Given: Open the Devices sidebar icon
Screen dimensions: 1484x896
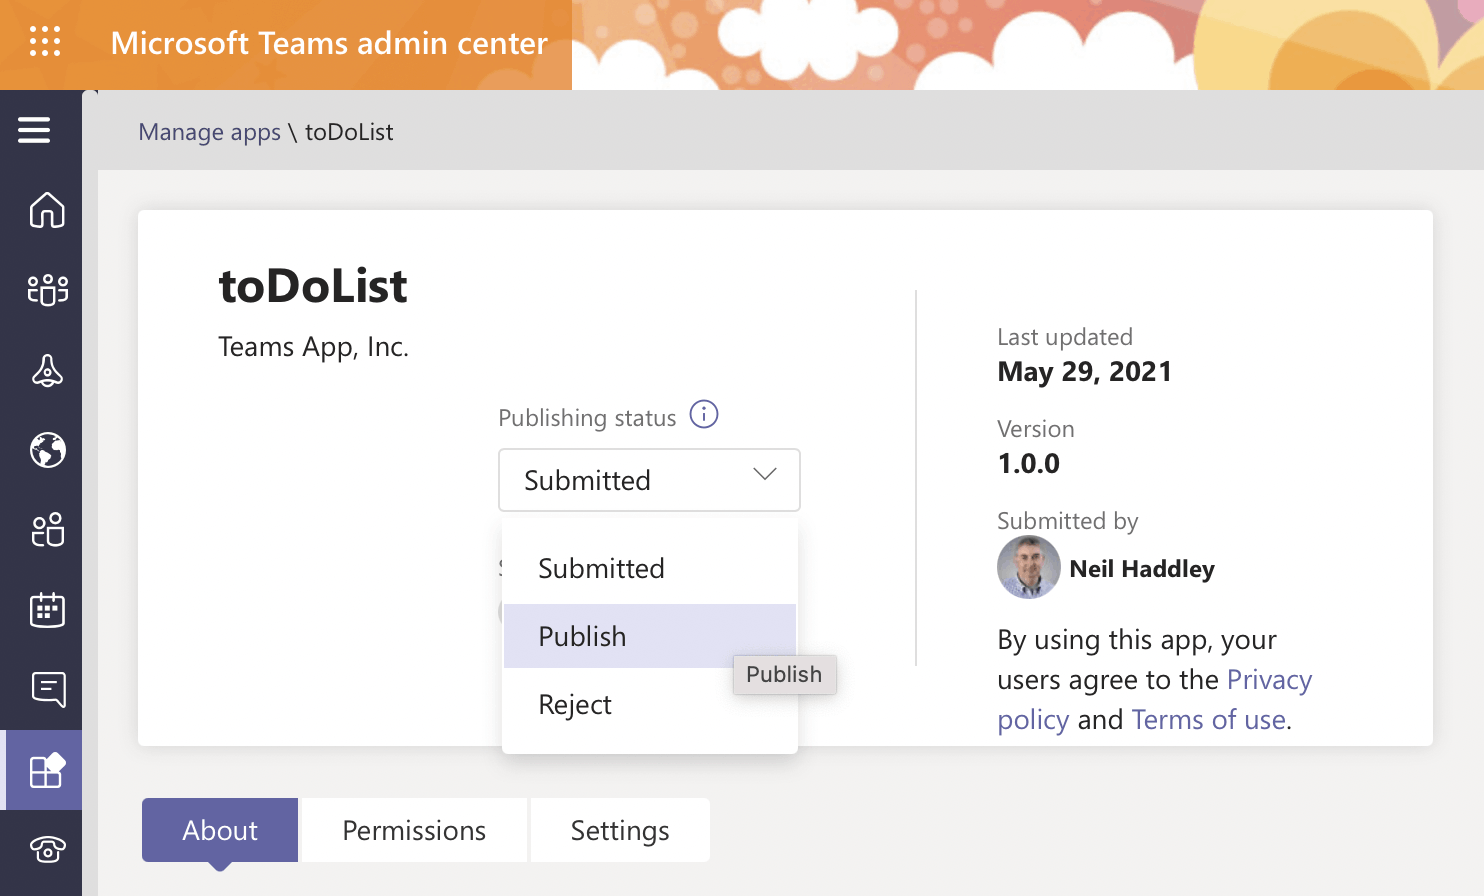Looking at the screenshot, I should coord(47,371).
